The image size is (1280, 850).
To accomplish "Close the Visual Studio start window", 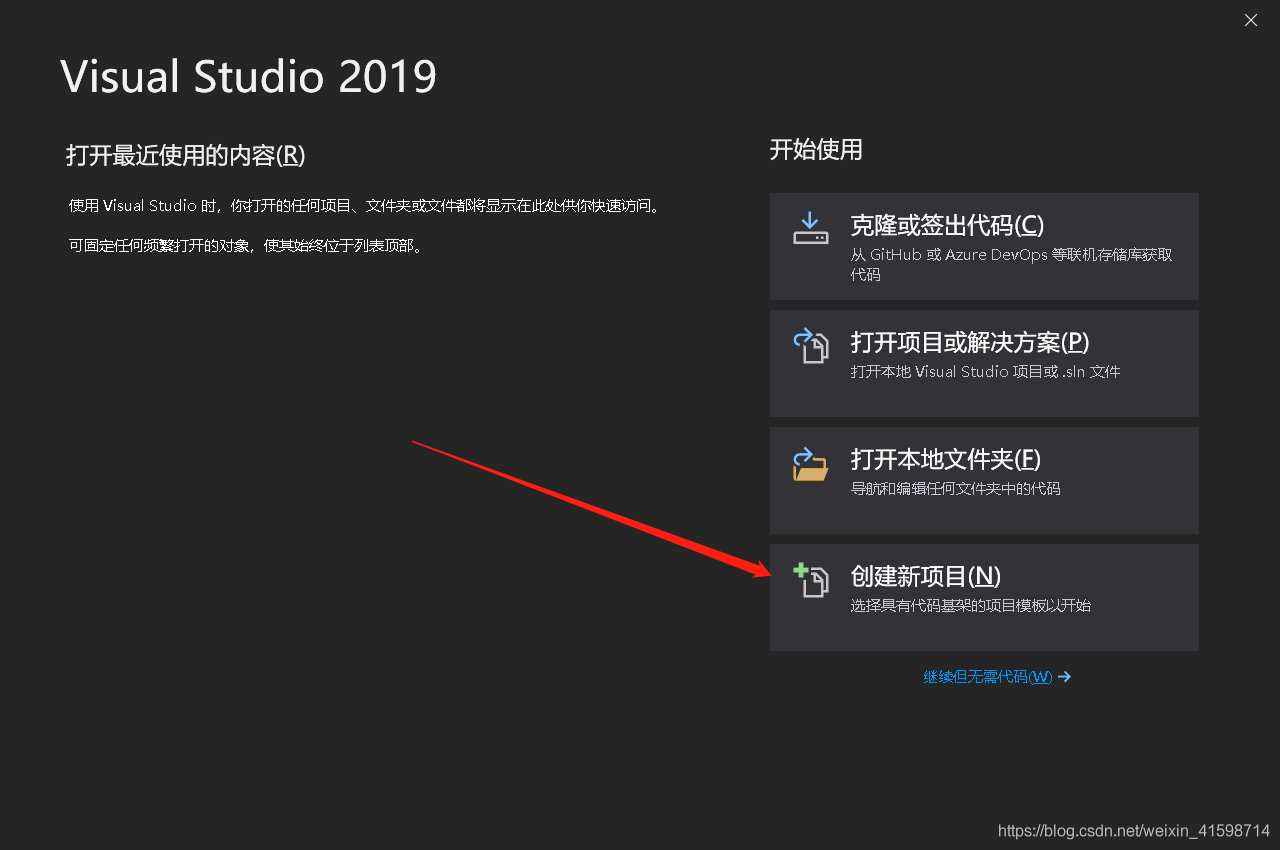I will [1250, 20].
